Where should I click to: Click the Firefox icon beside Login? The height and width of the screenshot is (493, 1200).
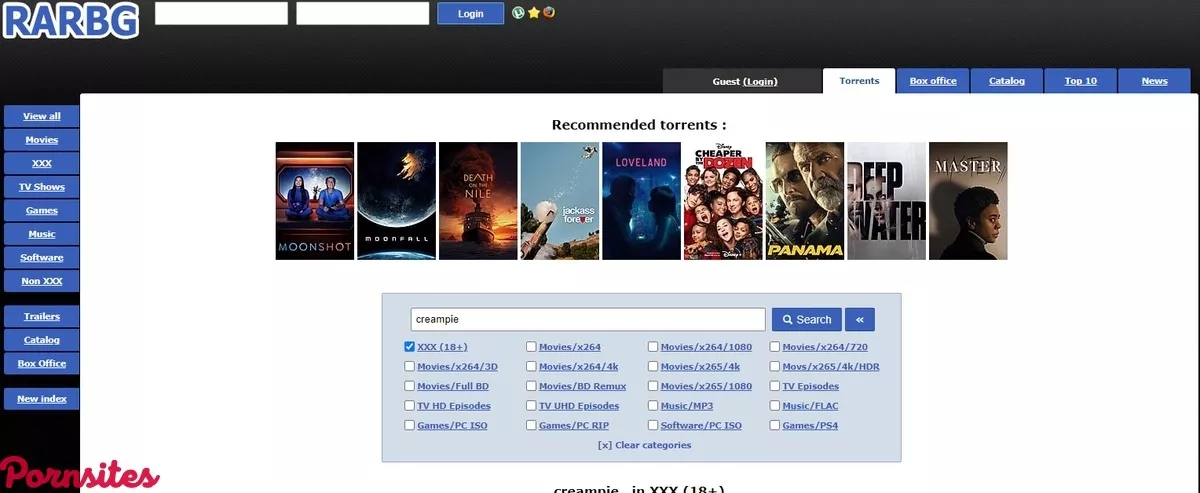pyautogui.click(x=549, y=13)
